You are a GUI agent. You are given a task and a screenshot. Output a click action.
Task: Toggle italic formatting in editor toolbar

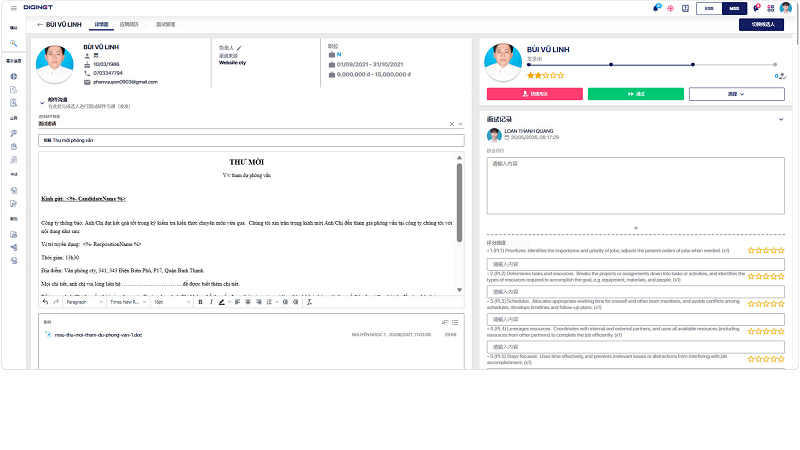211,302
